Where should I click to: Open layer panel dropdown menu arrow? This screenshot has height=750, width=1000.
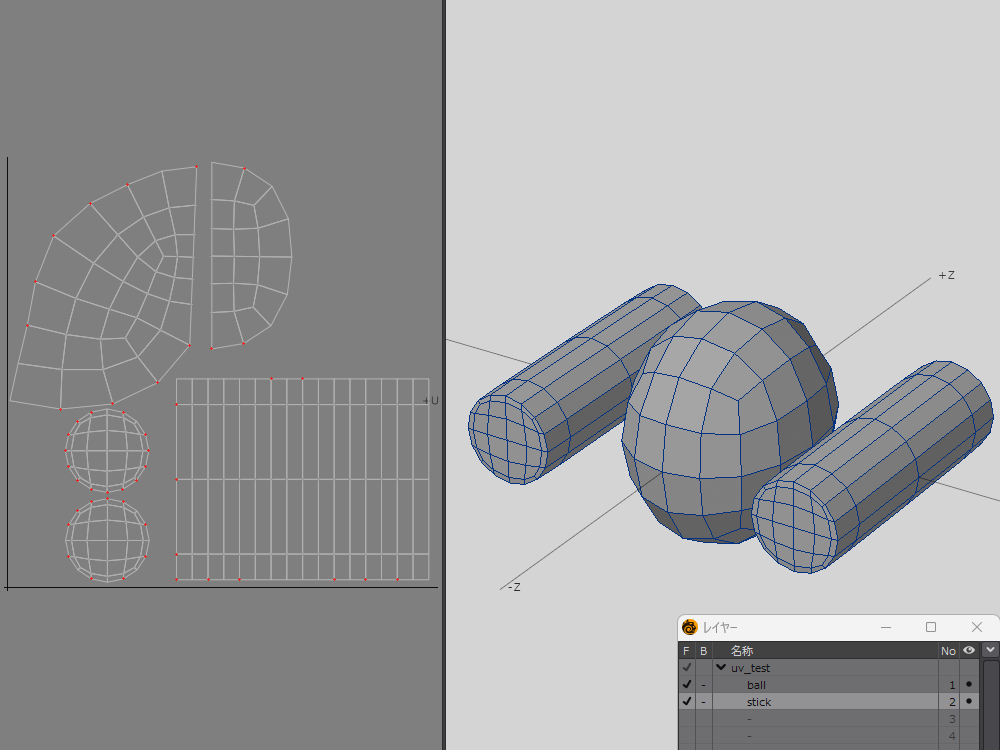(990, 650)
